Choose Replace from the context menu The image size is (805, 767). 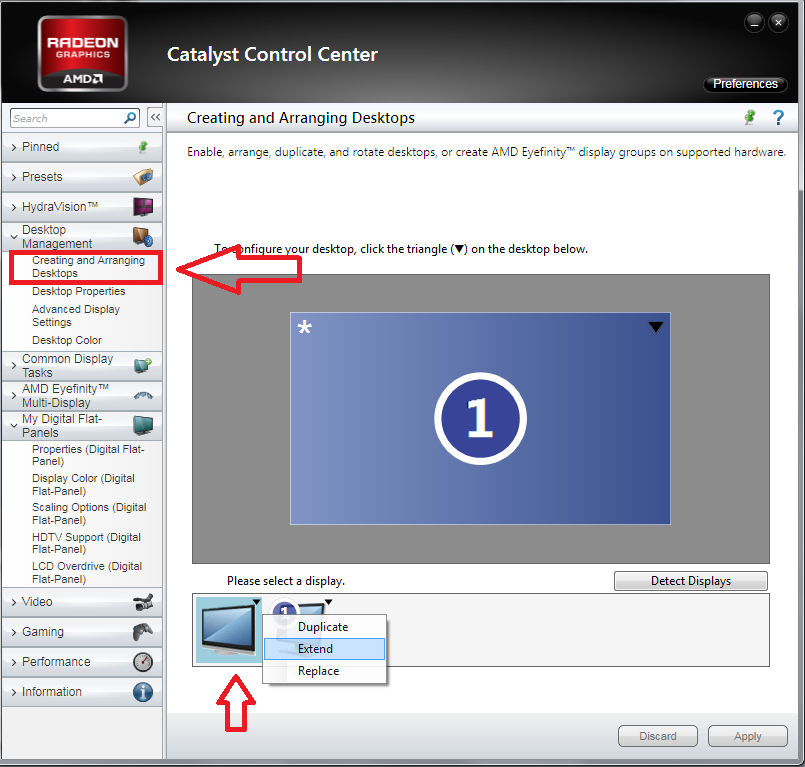324,671
